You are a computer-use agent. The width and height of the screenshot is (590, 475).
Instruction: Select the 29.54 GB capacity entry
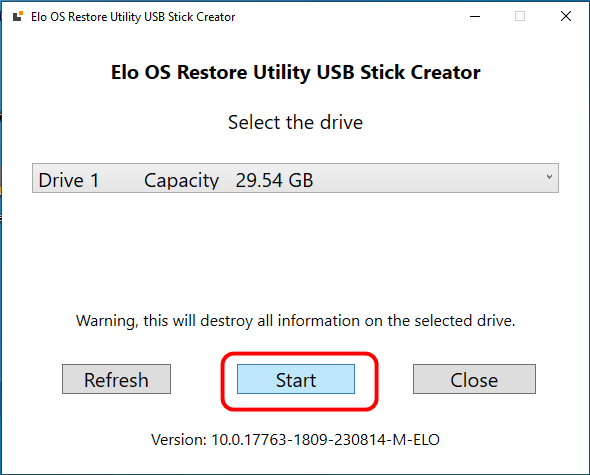click(x=274, y=180)
